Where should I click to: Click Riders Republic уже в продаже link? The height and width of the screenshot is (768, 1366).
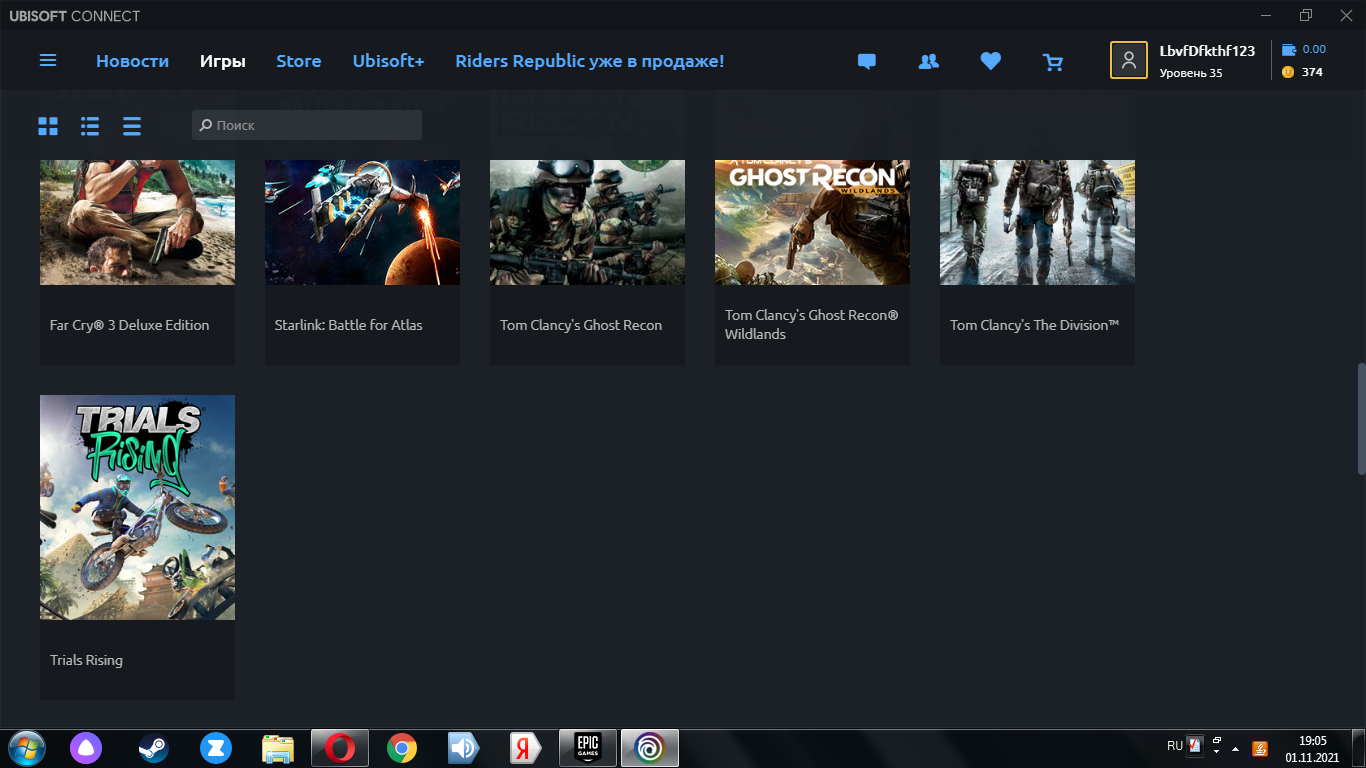tap(590, 61)
